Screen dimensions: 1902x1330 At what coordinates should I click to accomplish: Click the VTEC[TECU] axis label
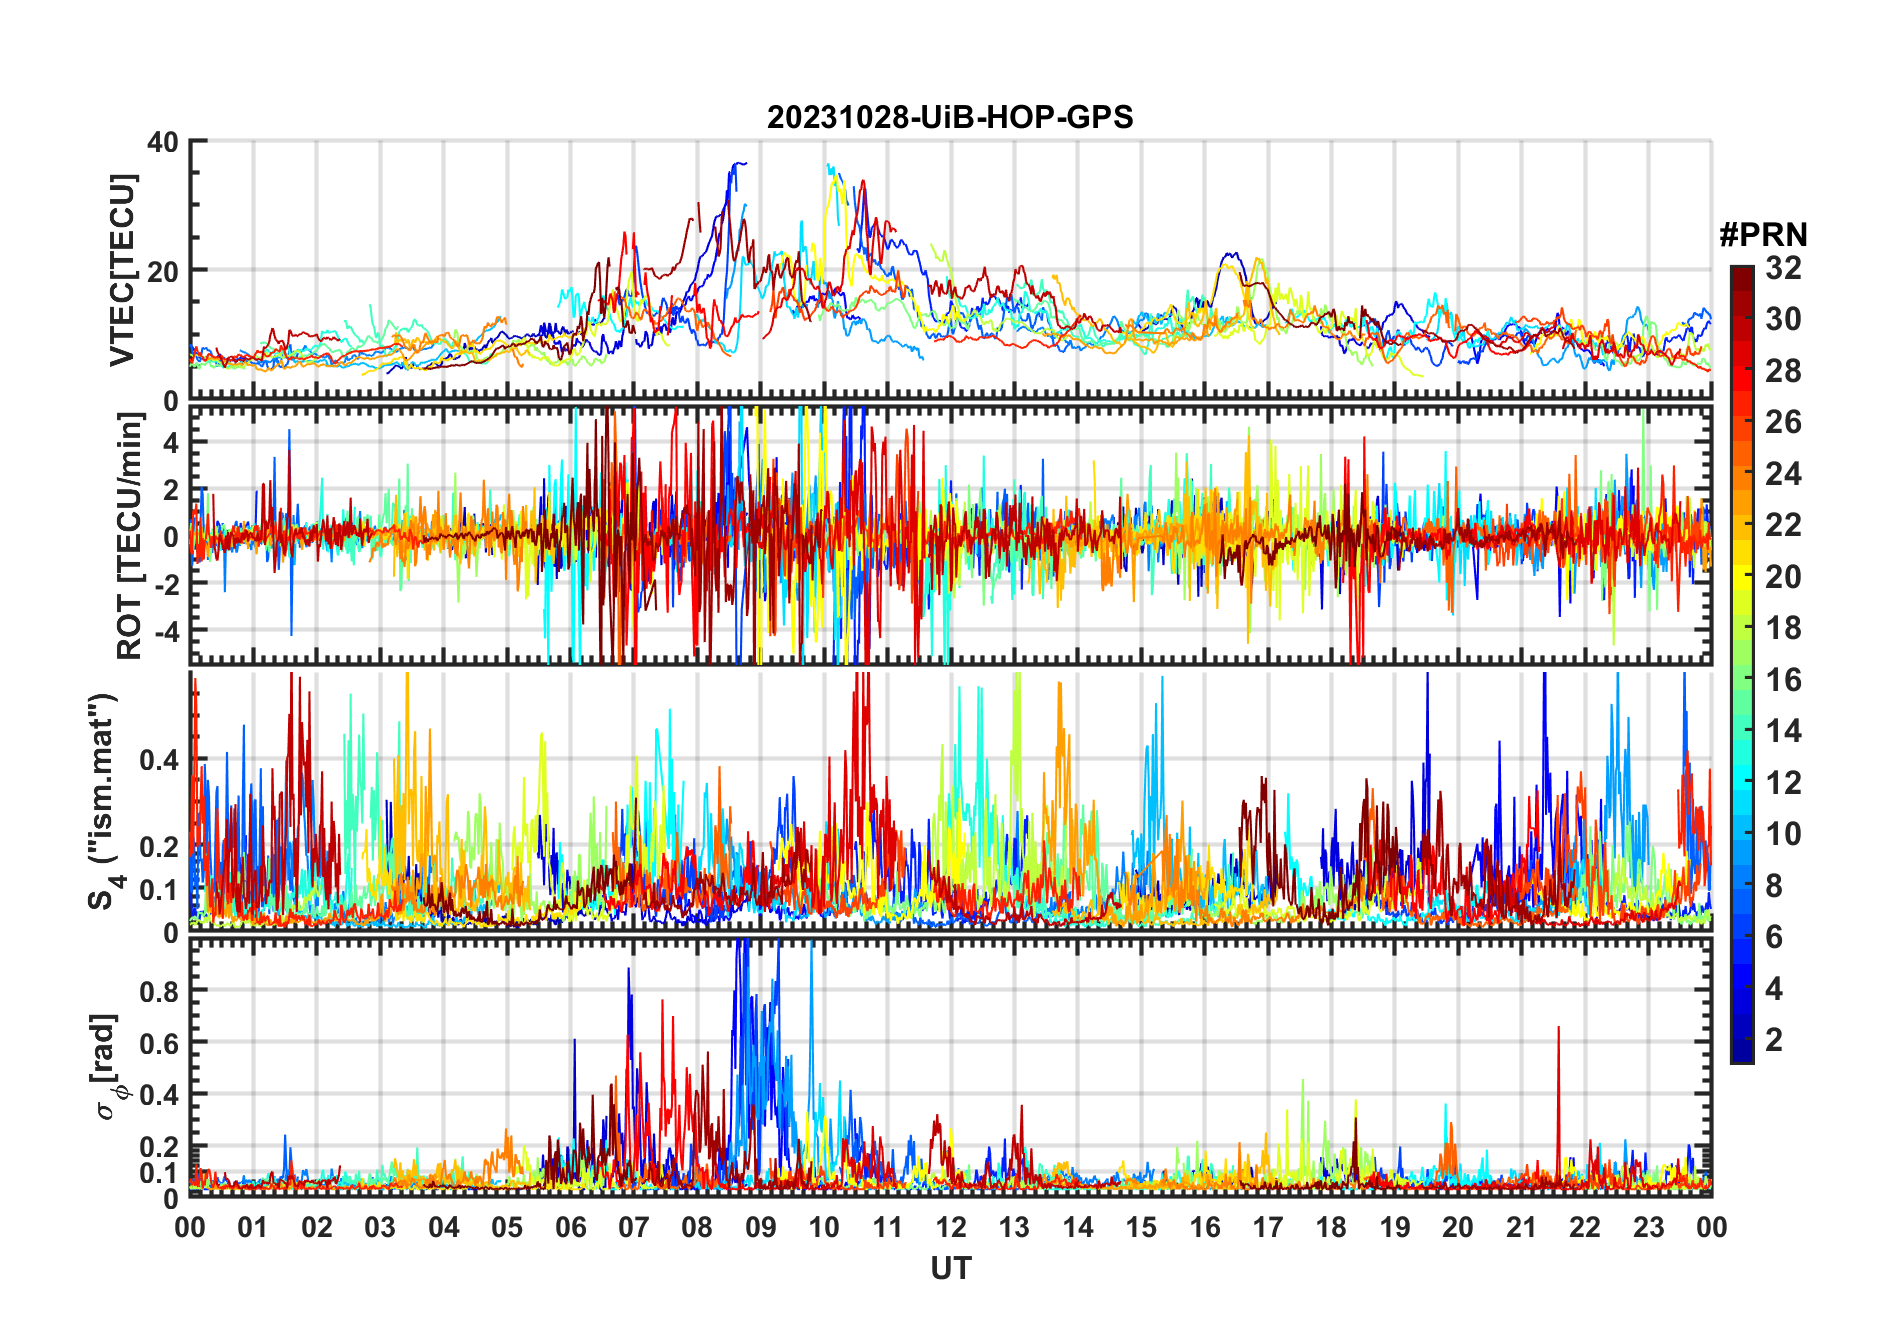[121, 270]
